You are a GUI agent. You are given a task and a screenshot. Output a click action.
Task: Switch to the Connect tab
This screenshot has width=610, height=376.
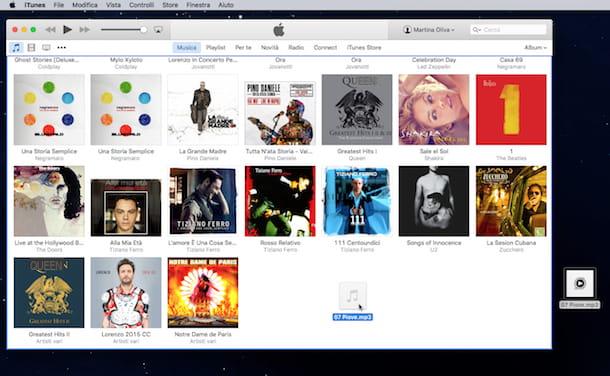(325, 47)
